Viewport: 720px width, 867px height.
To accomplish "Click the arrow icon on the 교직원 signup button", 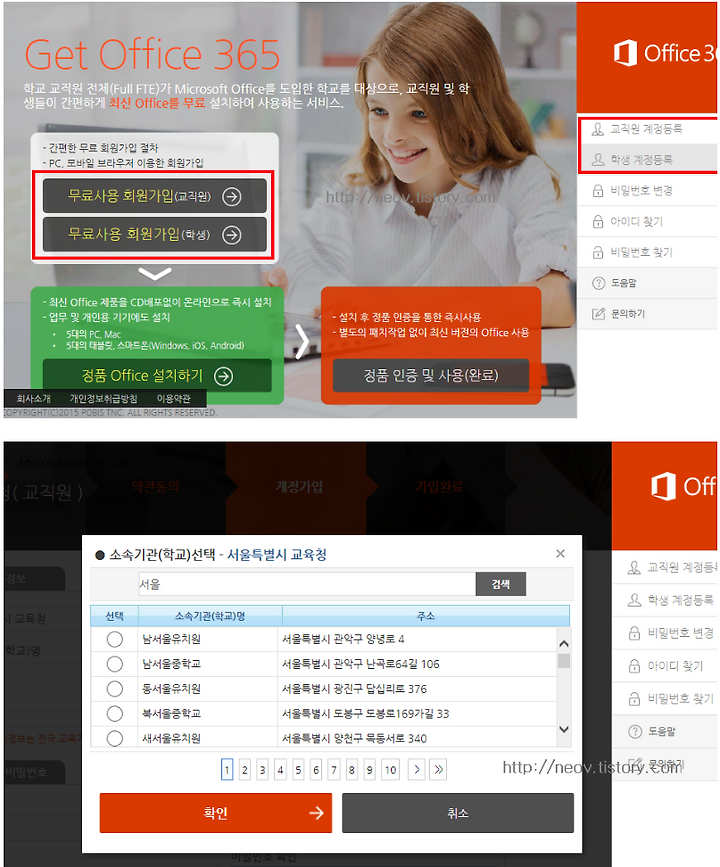I will [x=232, y=196].
